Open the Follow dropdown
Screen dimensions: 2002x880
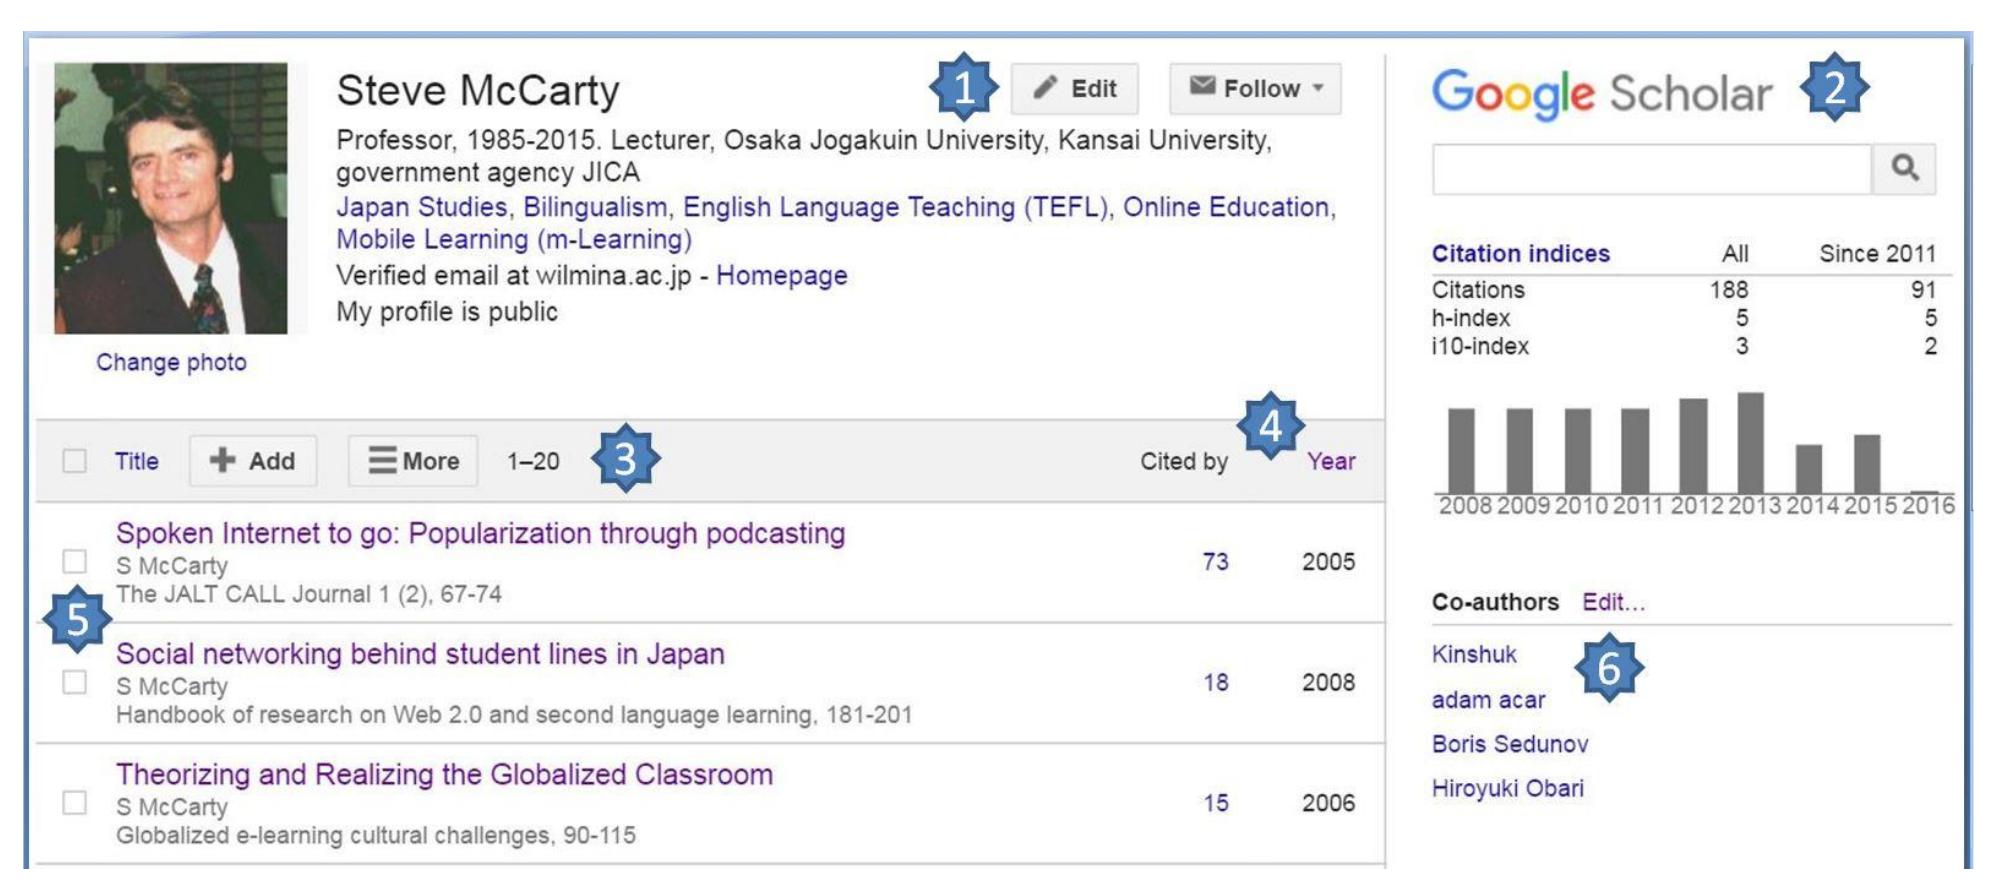1256,89
